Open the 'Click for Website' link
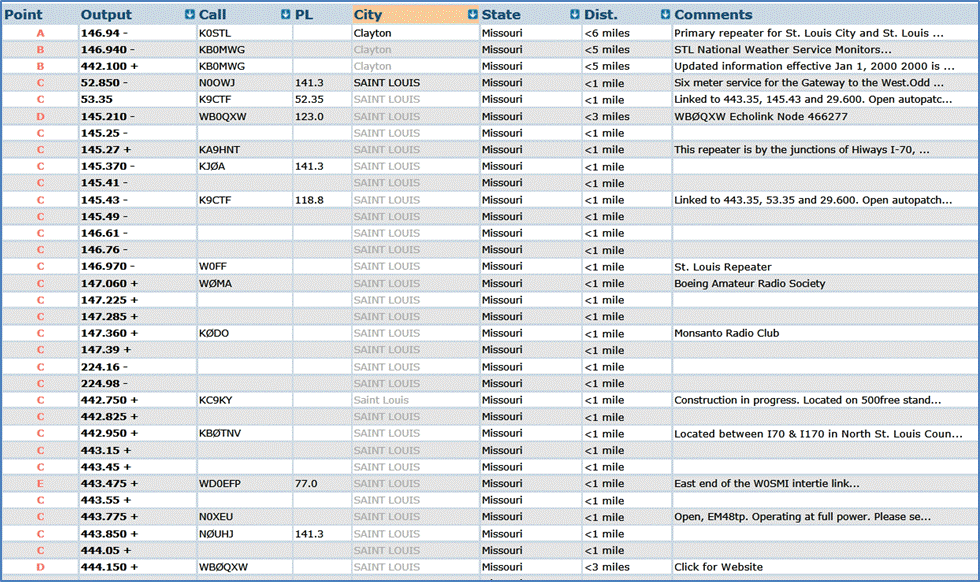Image resolution: width=980 pixels, height=582 pixels. (x=718, y=567)
